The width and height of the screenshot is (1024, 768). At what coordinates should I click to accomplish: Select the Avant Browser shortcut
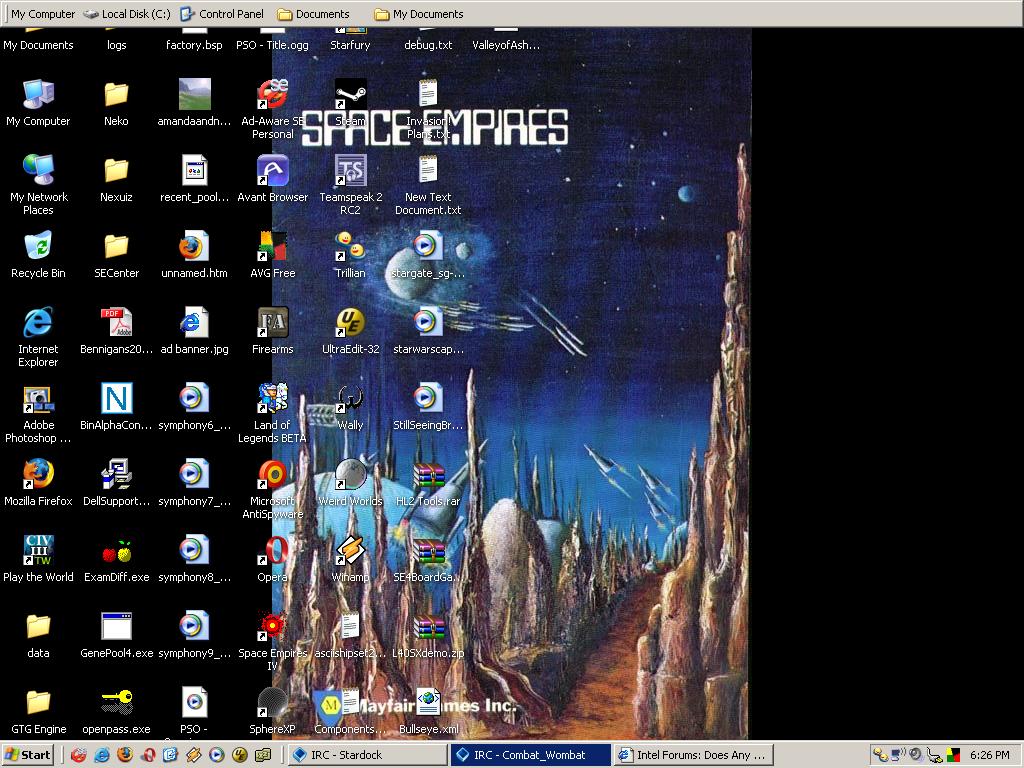(x=272, y=172)
